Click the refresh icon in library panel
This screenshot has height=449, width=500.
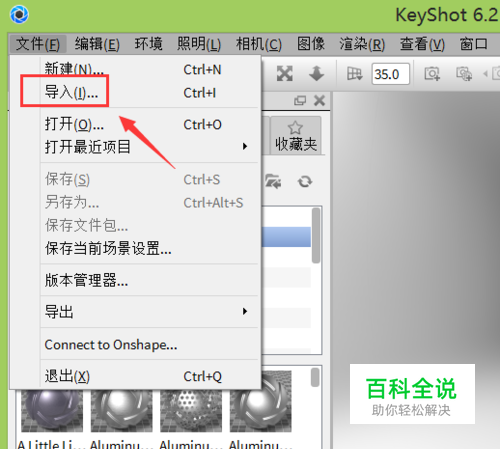click(x=305, y=182)
